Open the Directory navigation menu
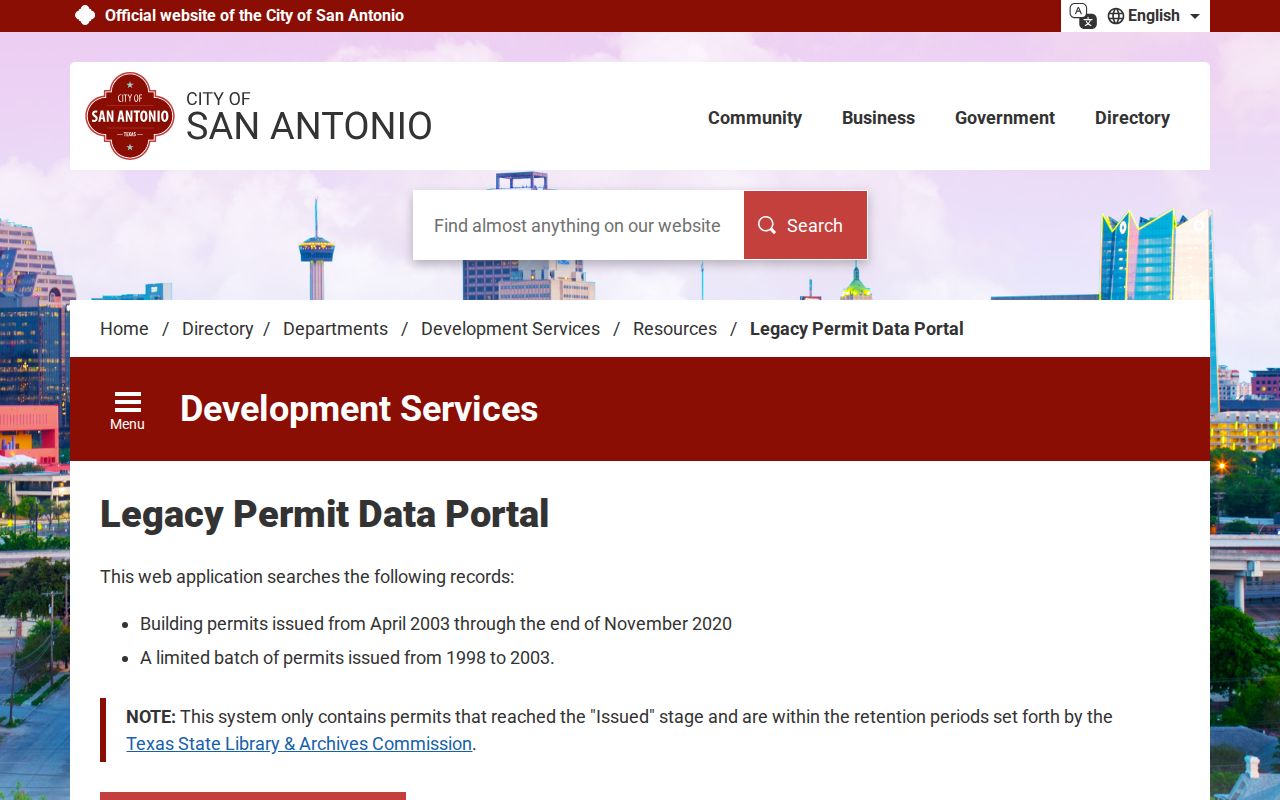 [1132, 118]
